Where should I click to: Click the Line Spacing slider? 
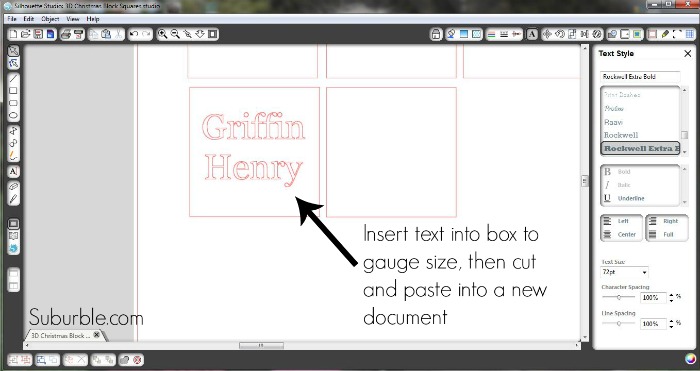(618, 323)
